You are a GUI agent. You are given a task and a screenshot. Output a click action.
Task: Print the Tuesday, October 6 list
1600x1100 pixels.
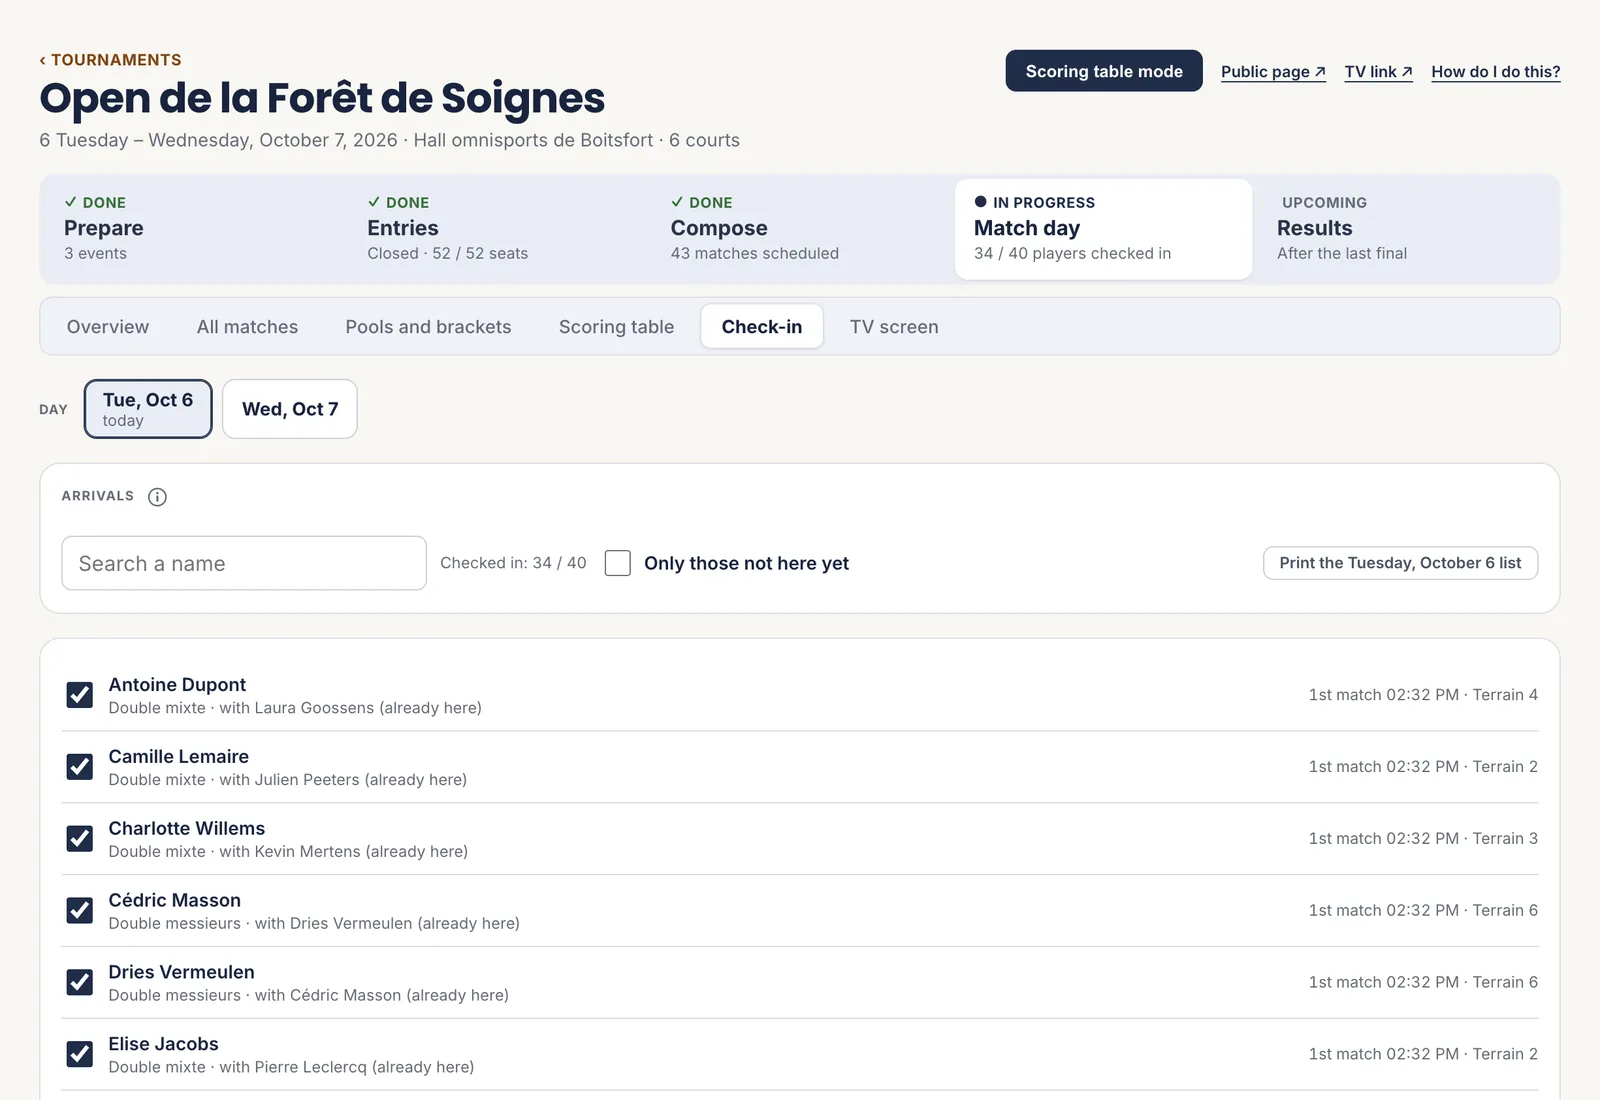coord(1400,563)
